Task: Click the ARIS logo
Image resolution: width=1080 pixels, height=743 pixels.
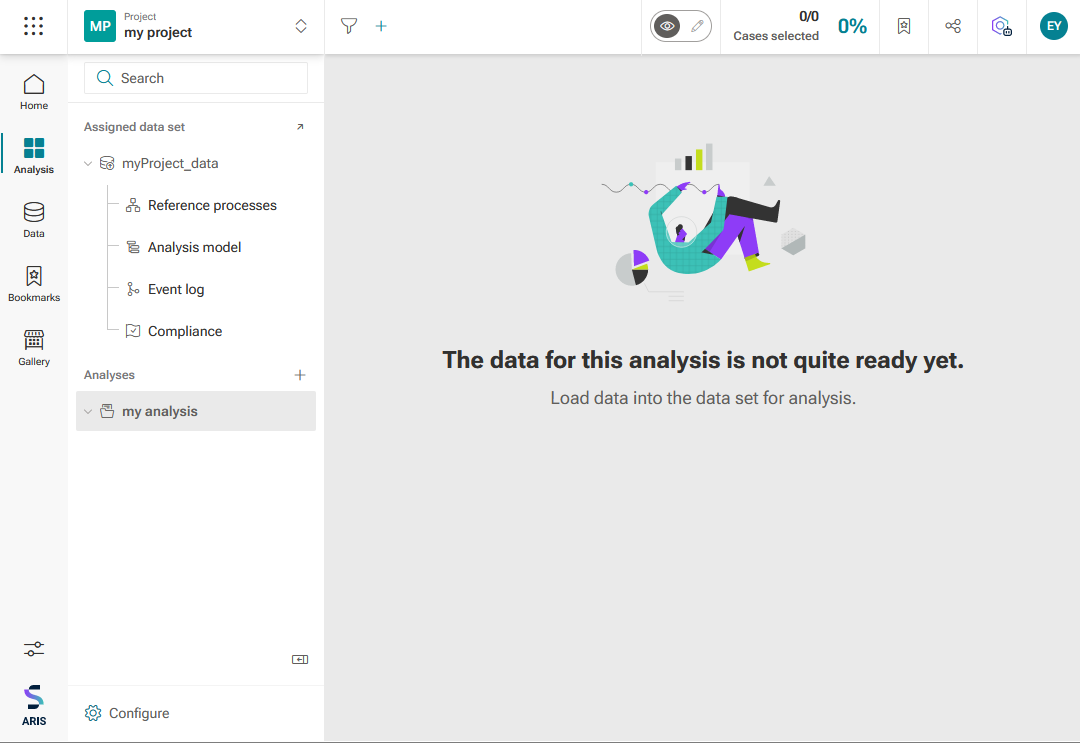Action: tap(34, 705)
